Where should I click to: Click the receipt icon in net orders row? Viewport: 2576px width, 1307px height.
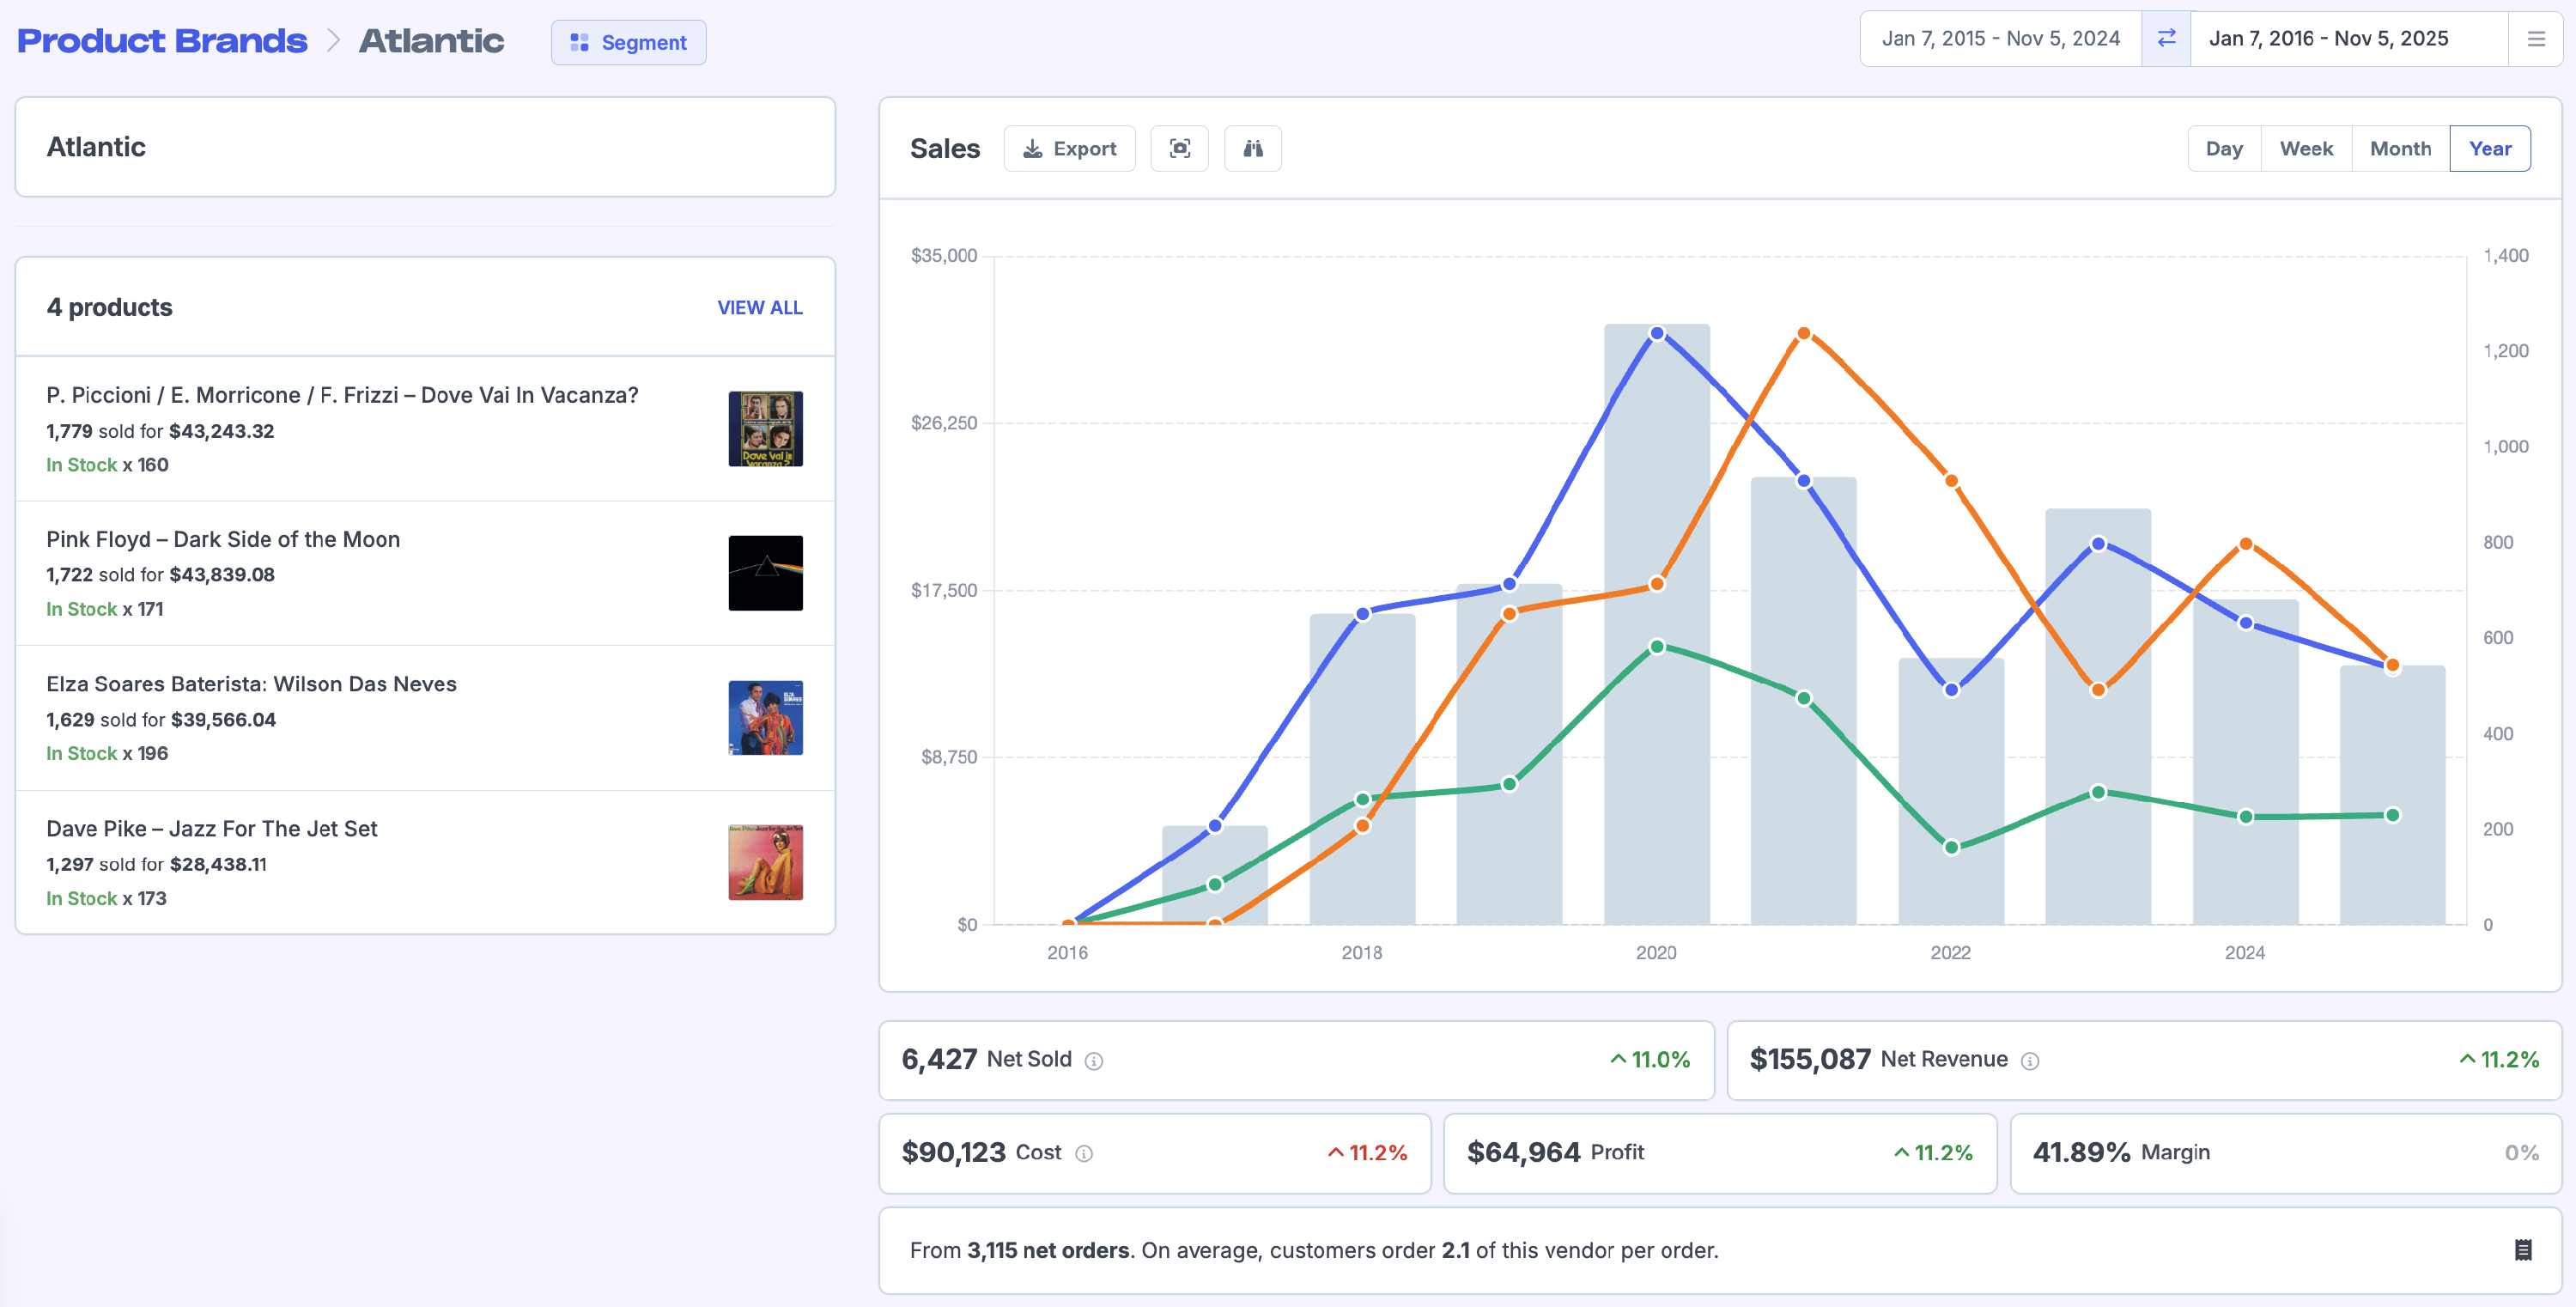[2523, 1250]
